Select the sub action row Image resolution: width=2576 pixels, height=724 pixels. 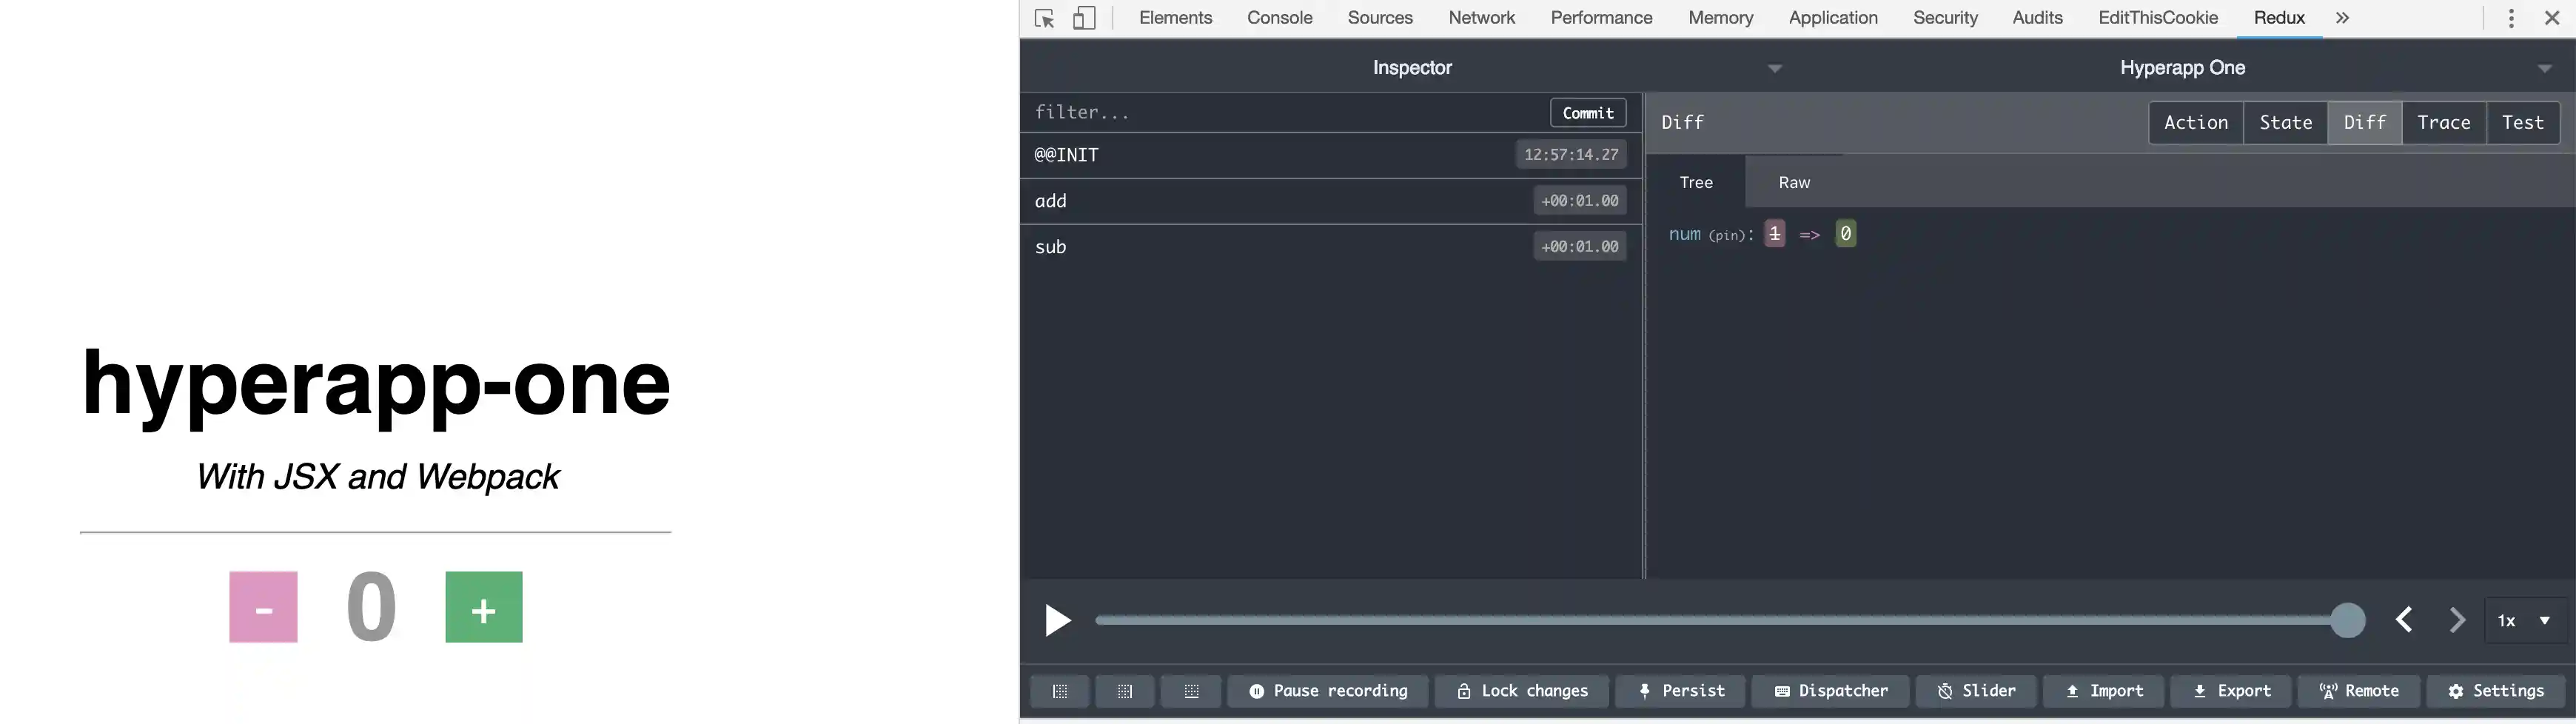coord(1331,247)
